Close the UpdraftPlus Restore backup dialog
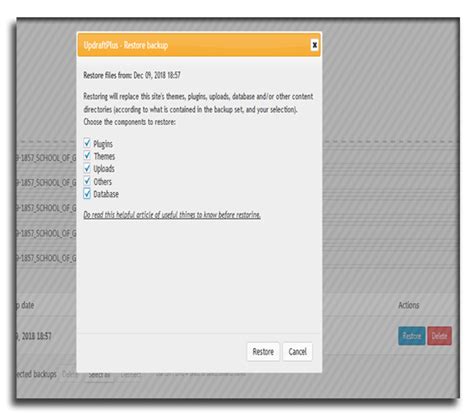 pyautogui.click(x=314, y=45)
